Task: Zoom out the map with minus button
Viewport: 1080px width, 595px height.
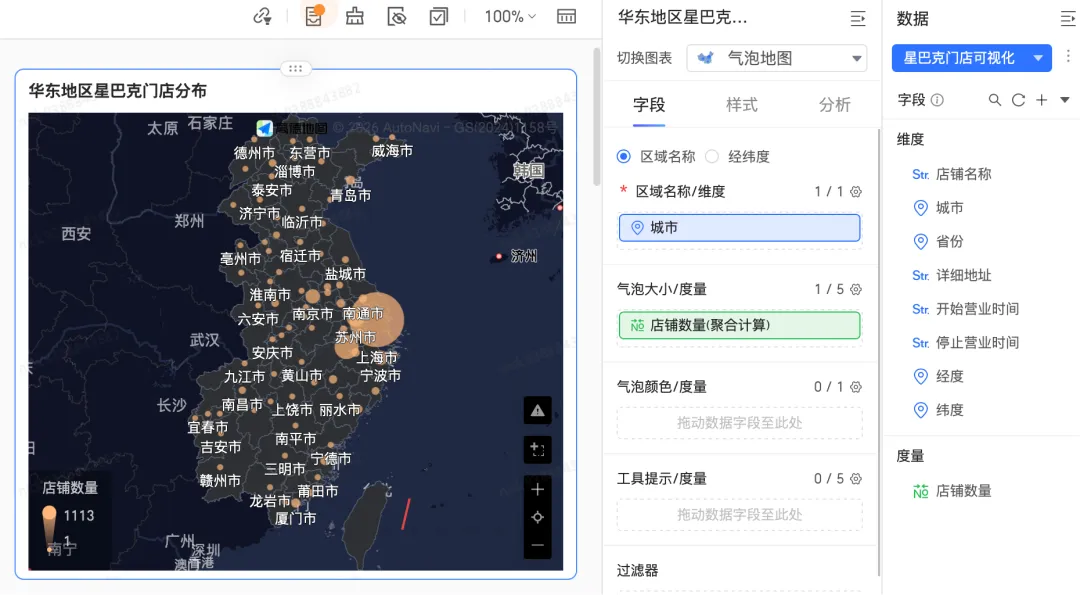Action: [x=537, y=545]
